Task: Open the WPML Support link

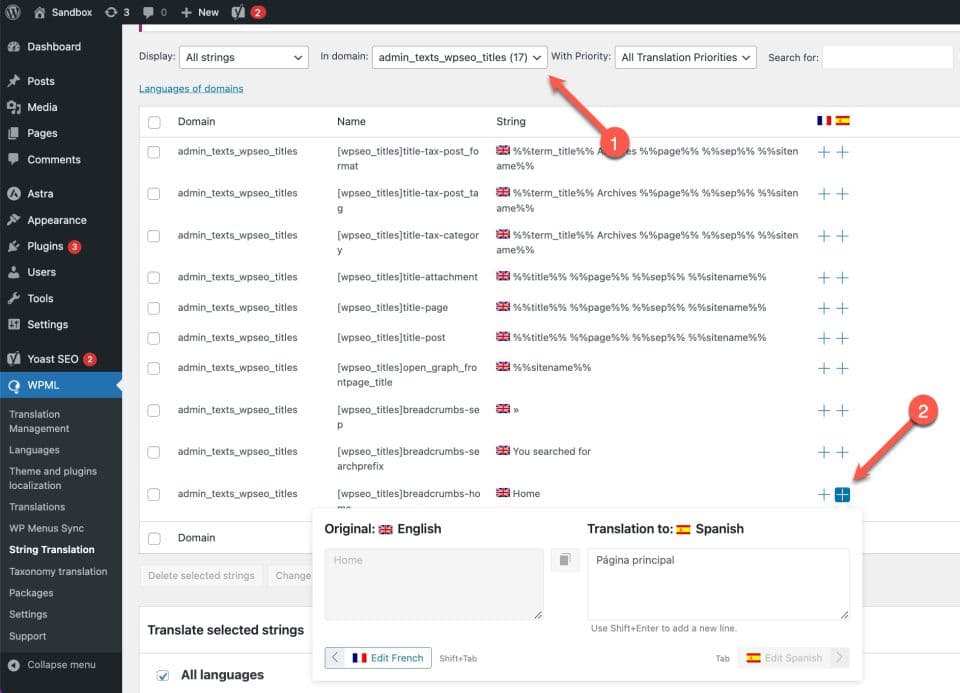Action: [28, 636]
